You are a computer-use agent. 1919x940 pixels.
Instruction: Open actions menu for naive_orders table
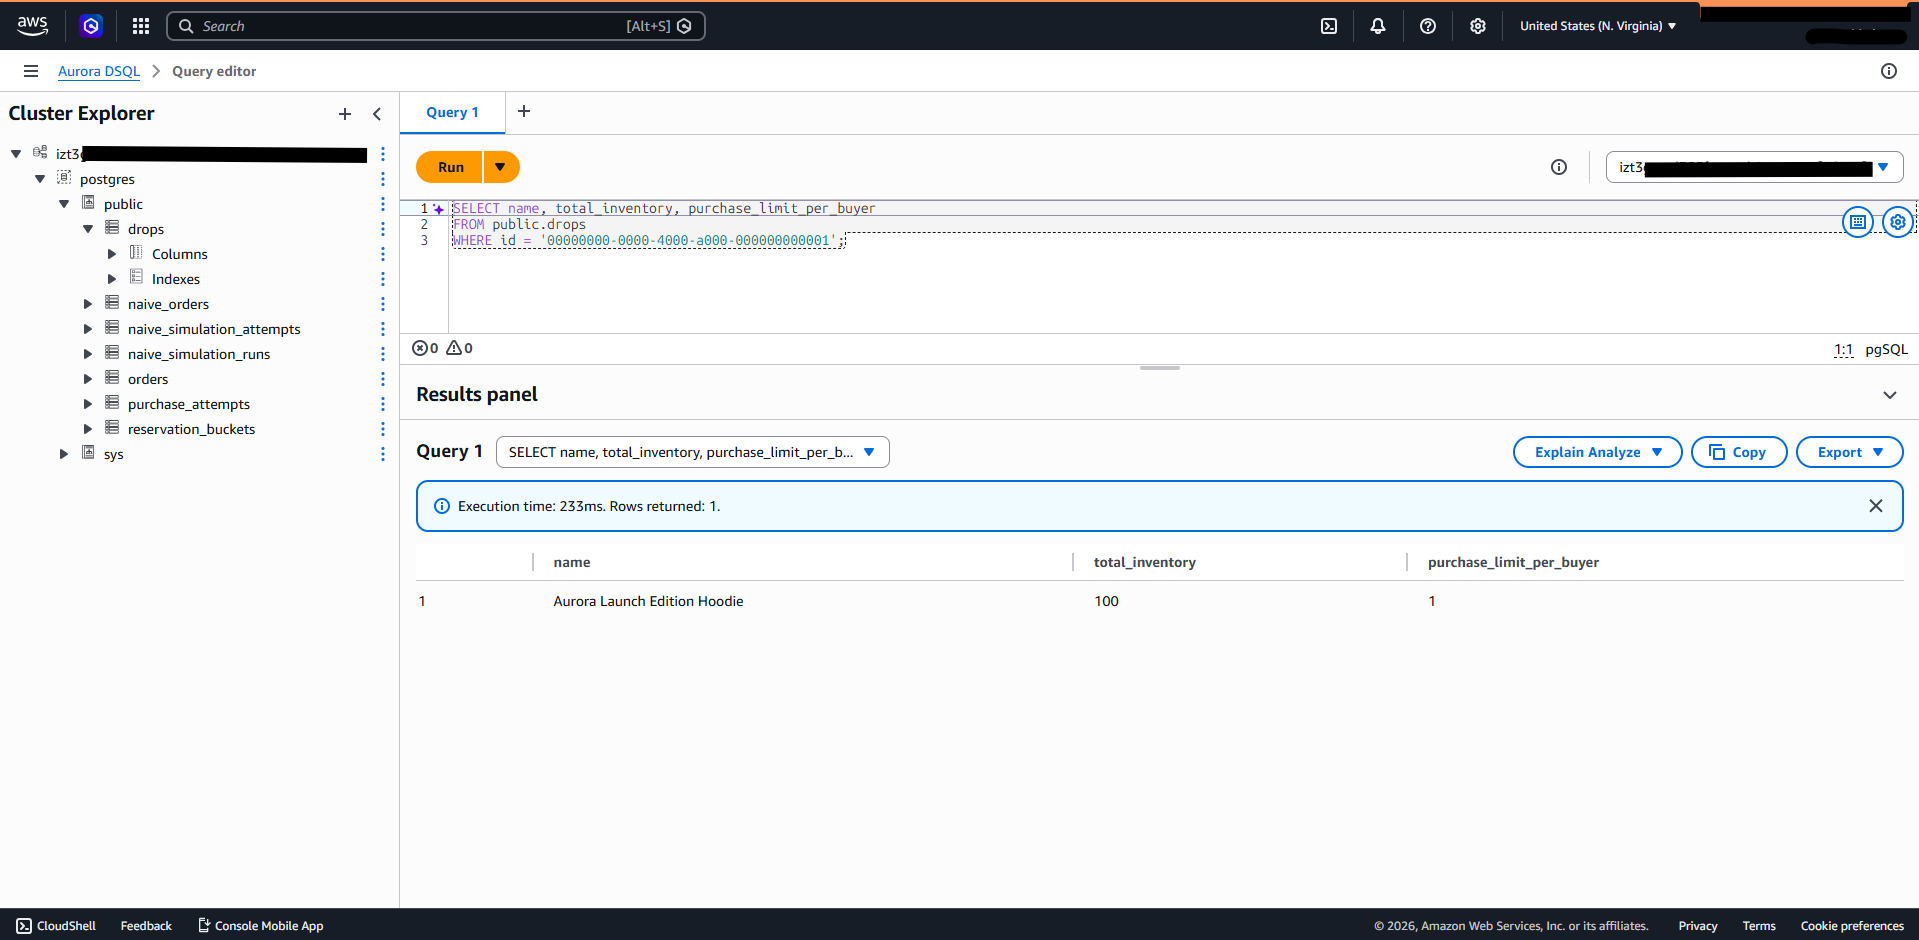[383, 304]
